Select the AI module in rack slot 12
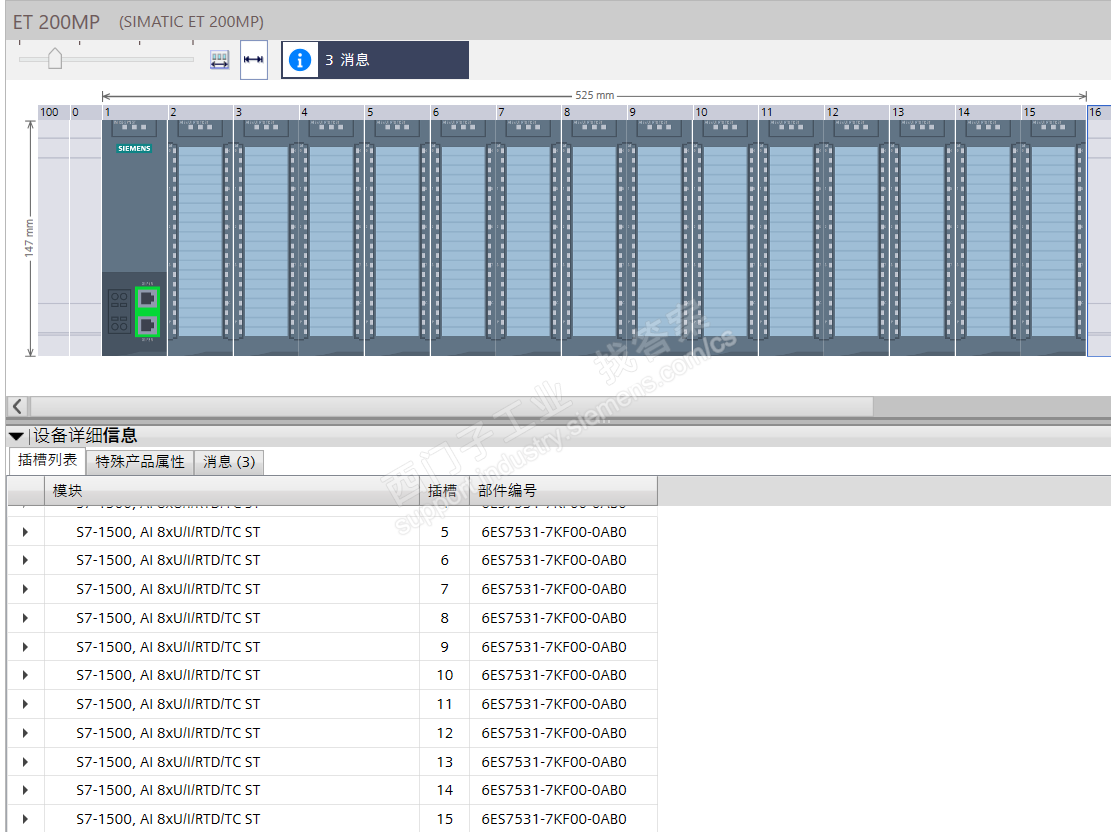1111x832 pixels. [857, 237]
